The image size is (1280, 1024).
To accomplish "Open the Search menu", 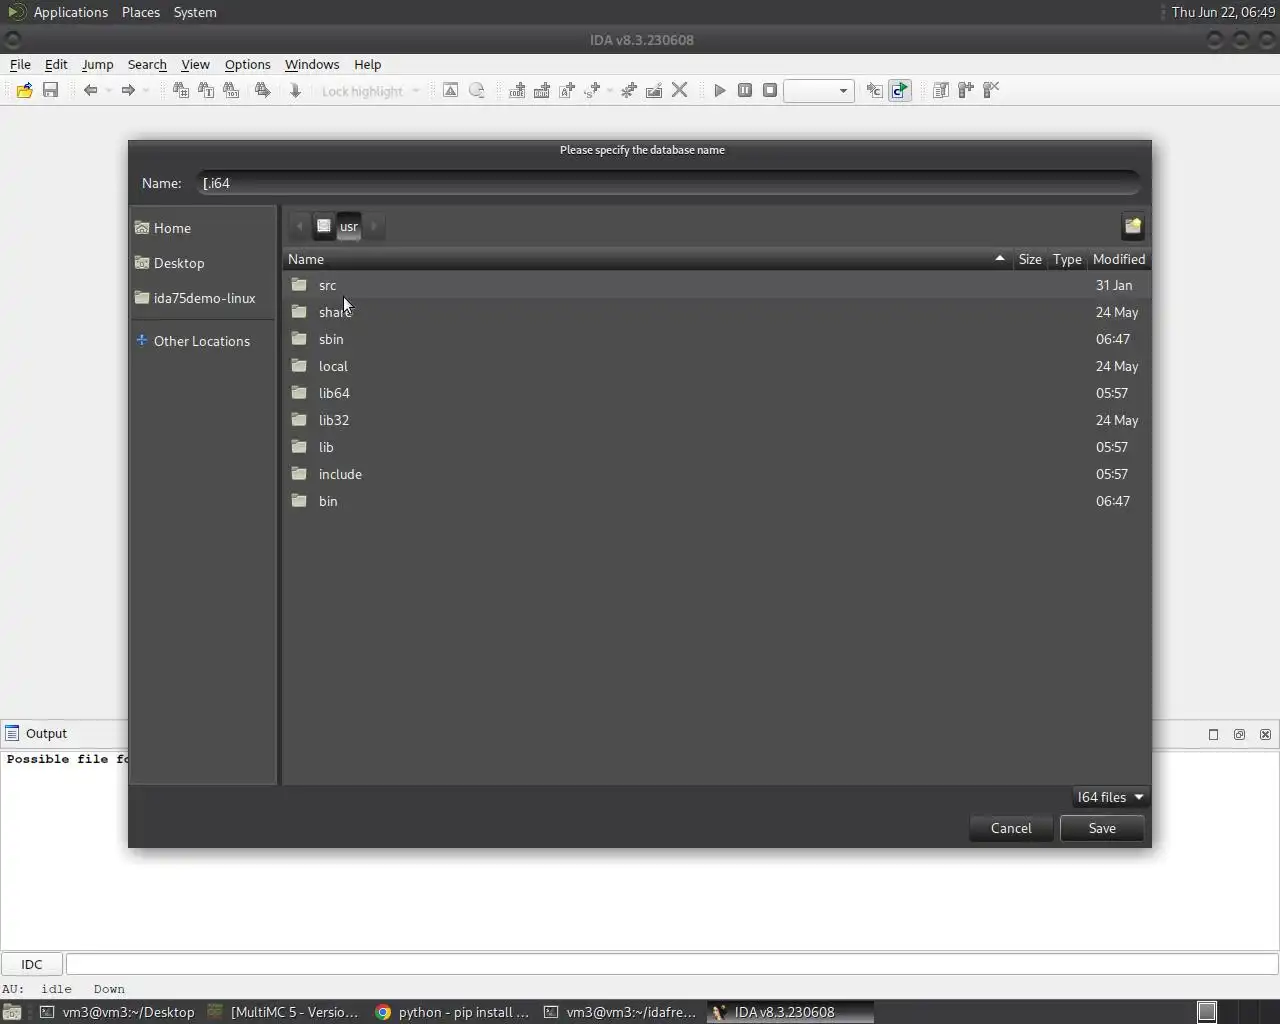I will [x=147, y=64].
